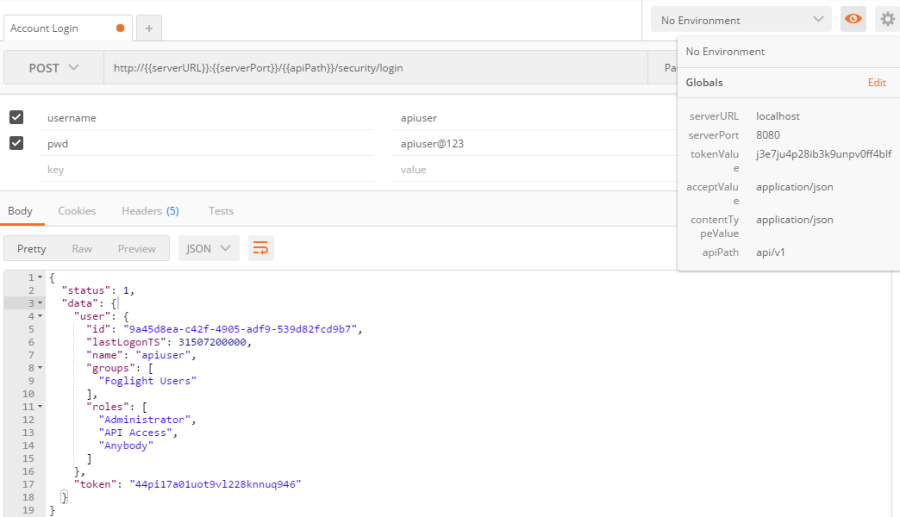Click the plus icon to add new tab
This screenshot has width=900, height=517.
click(148, 28)
